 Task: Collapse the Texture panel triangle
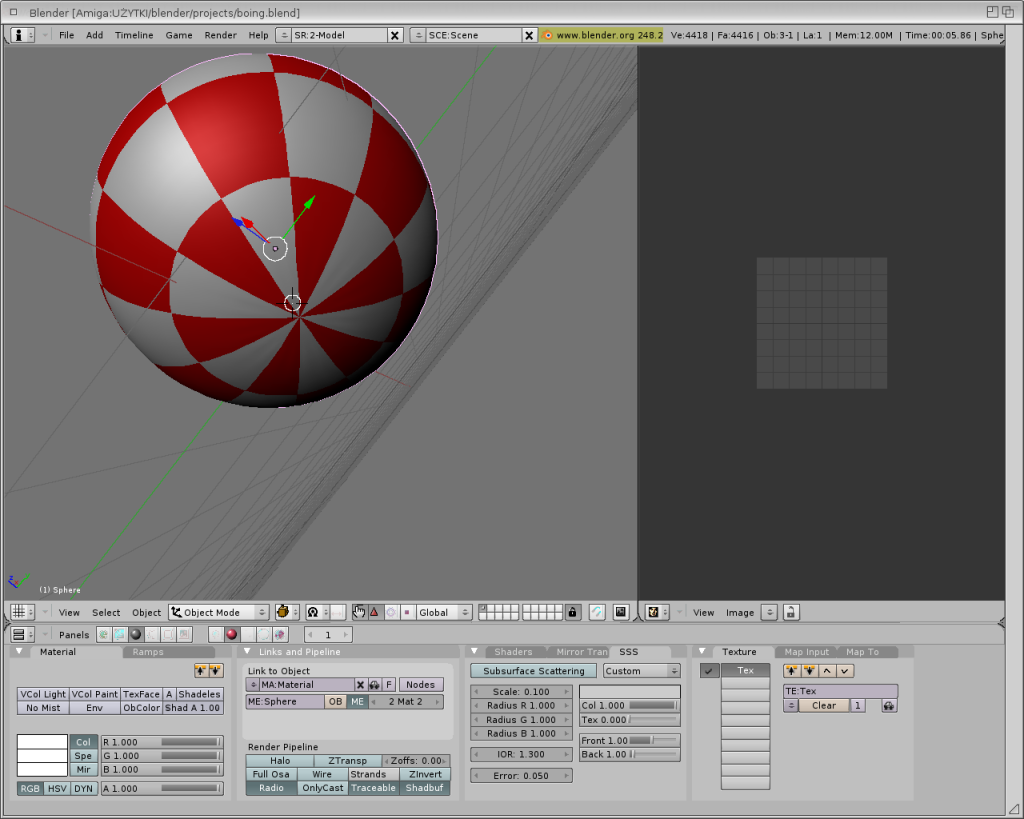point(702,651)
